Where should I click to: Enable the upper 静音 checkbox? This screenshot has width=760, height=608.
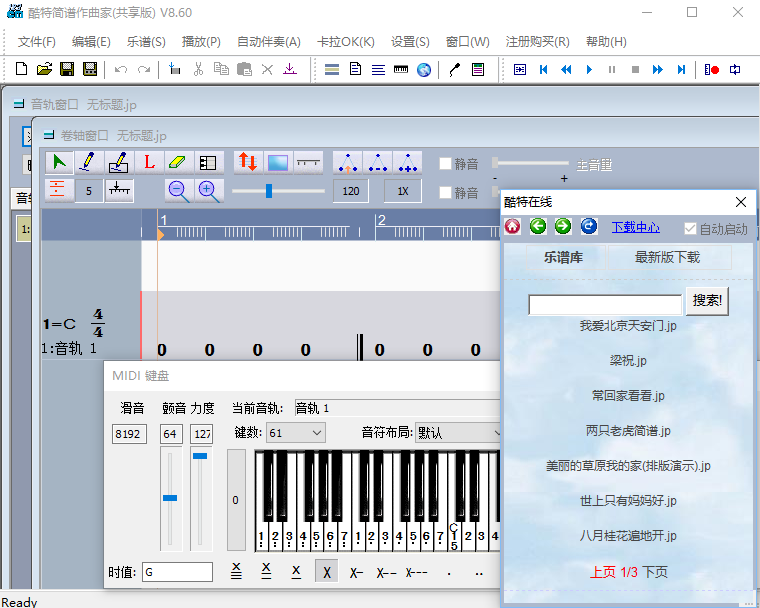446,164
